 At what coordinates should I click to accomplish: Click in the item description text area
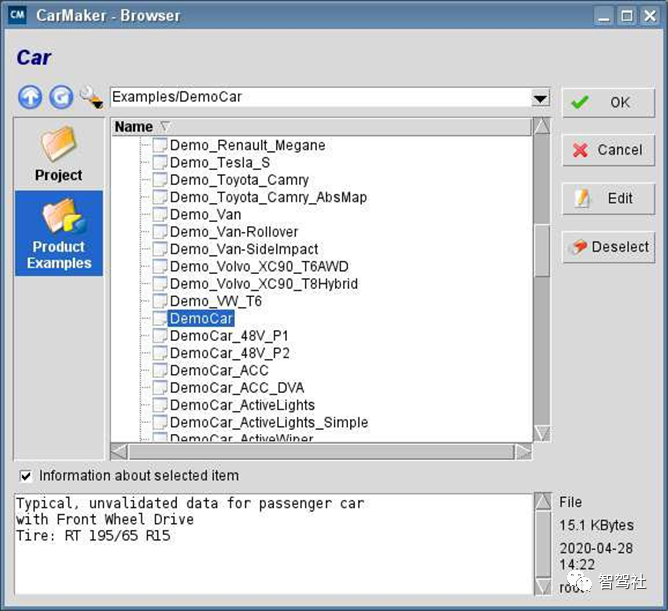274,544
